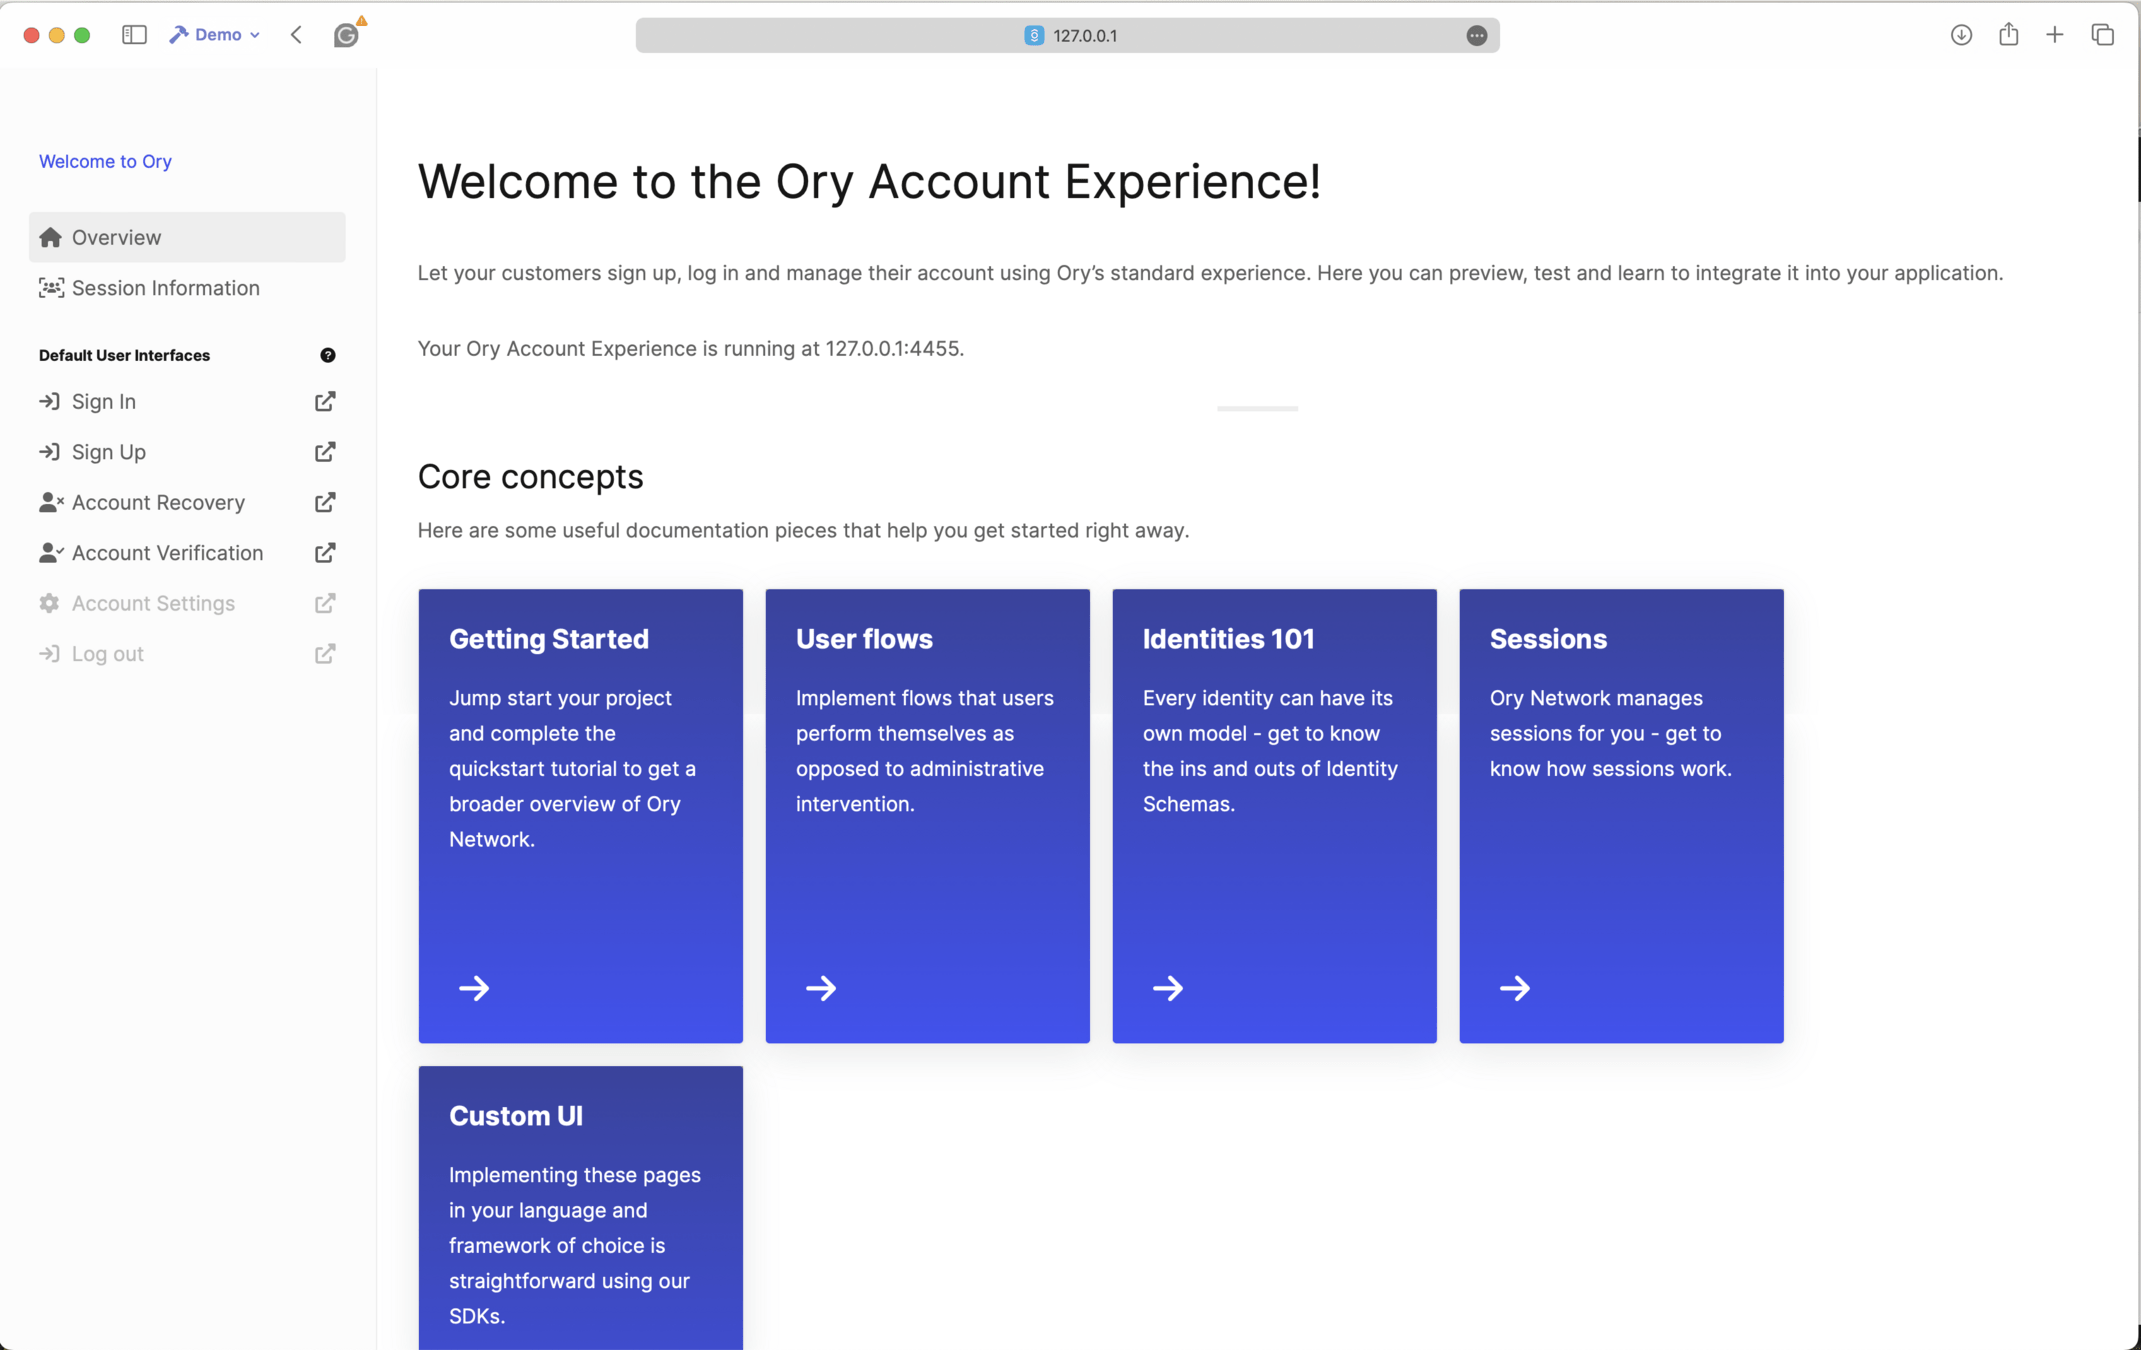
Task: Open the address bar page options menu
Action: (1476, 35)
